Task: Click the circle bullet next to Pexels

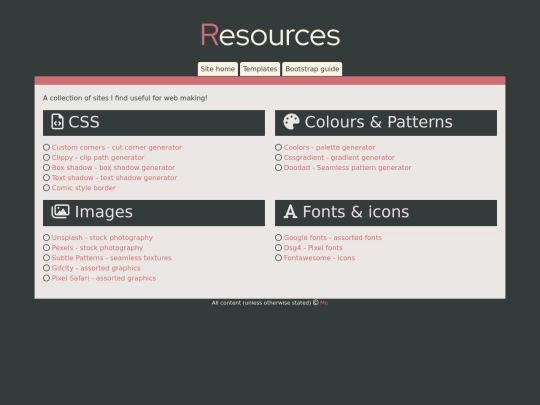Action: [46, 248]
